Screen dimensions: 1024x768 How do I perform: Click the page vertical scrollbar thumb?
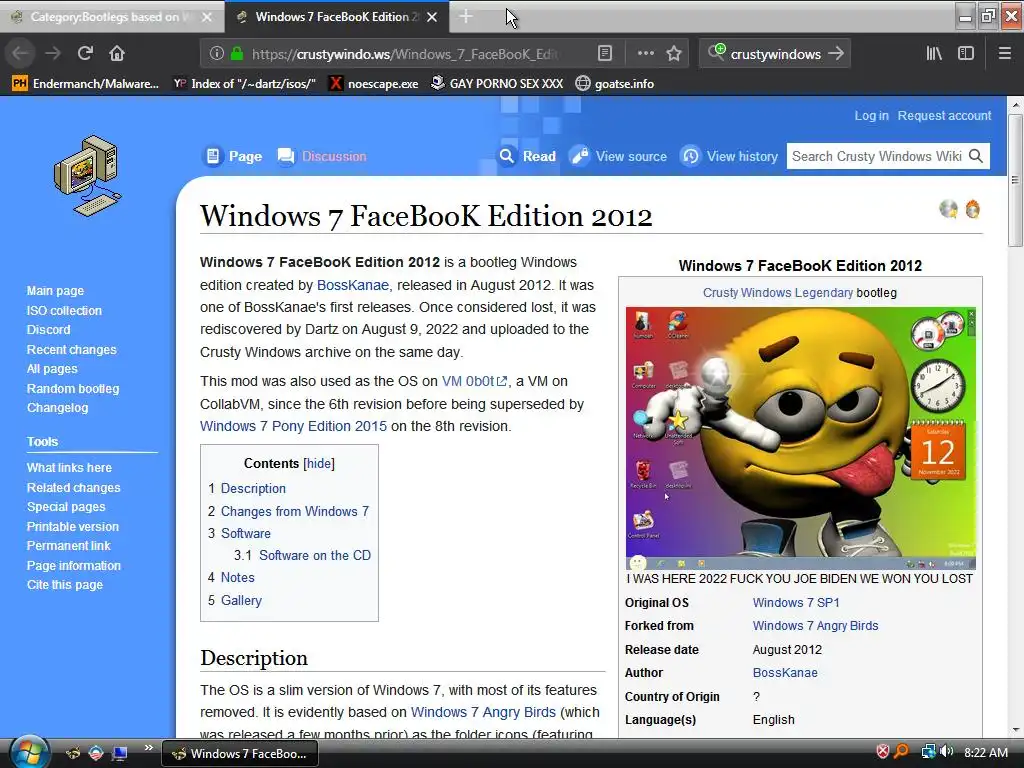(x=1015, y=181)
